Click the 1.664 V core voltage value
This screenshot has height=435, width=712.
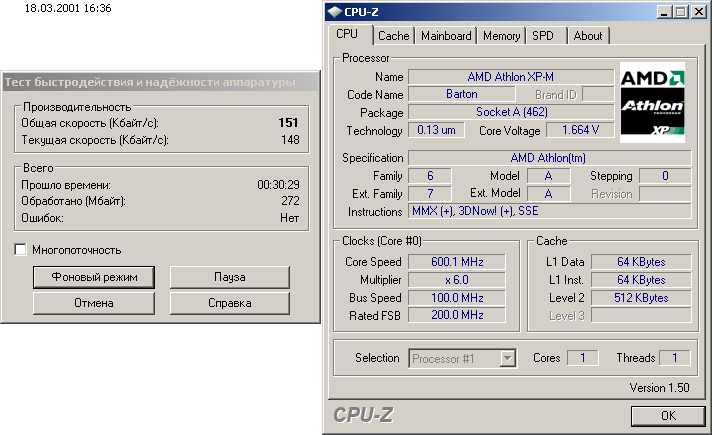point(580,130)
